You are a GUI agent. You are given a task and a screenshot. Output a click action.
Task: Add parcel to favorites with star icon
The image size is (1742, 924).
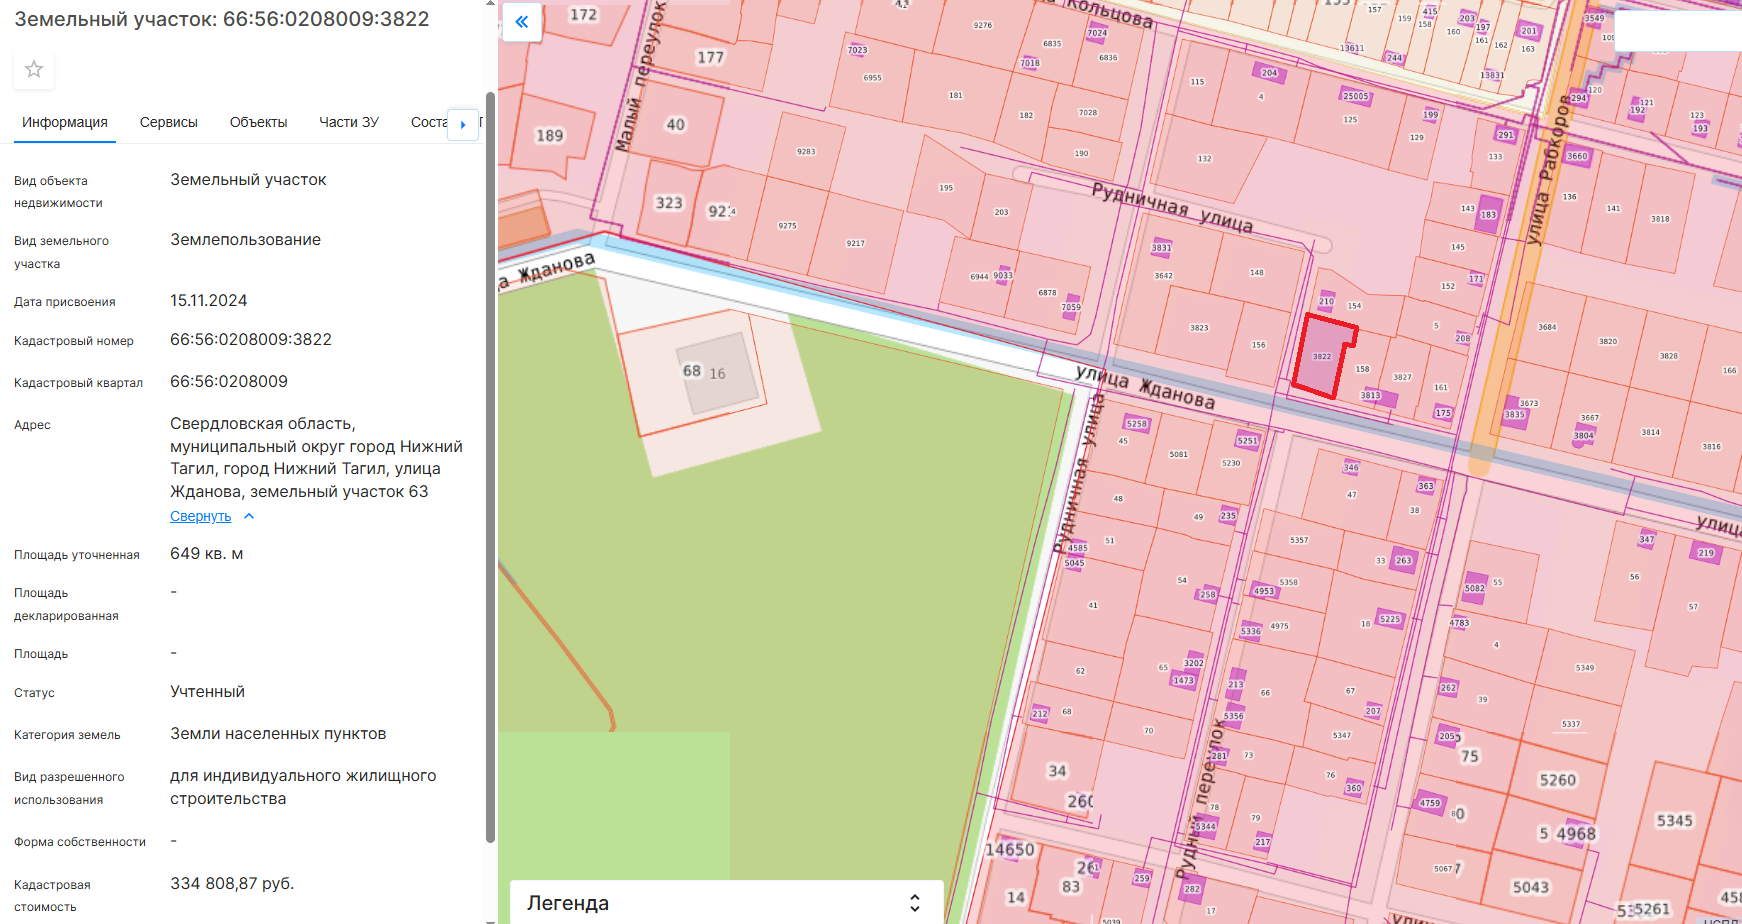pos(34,69)
